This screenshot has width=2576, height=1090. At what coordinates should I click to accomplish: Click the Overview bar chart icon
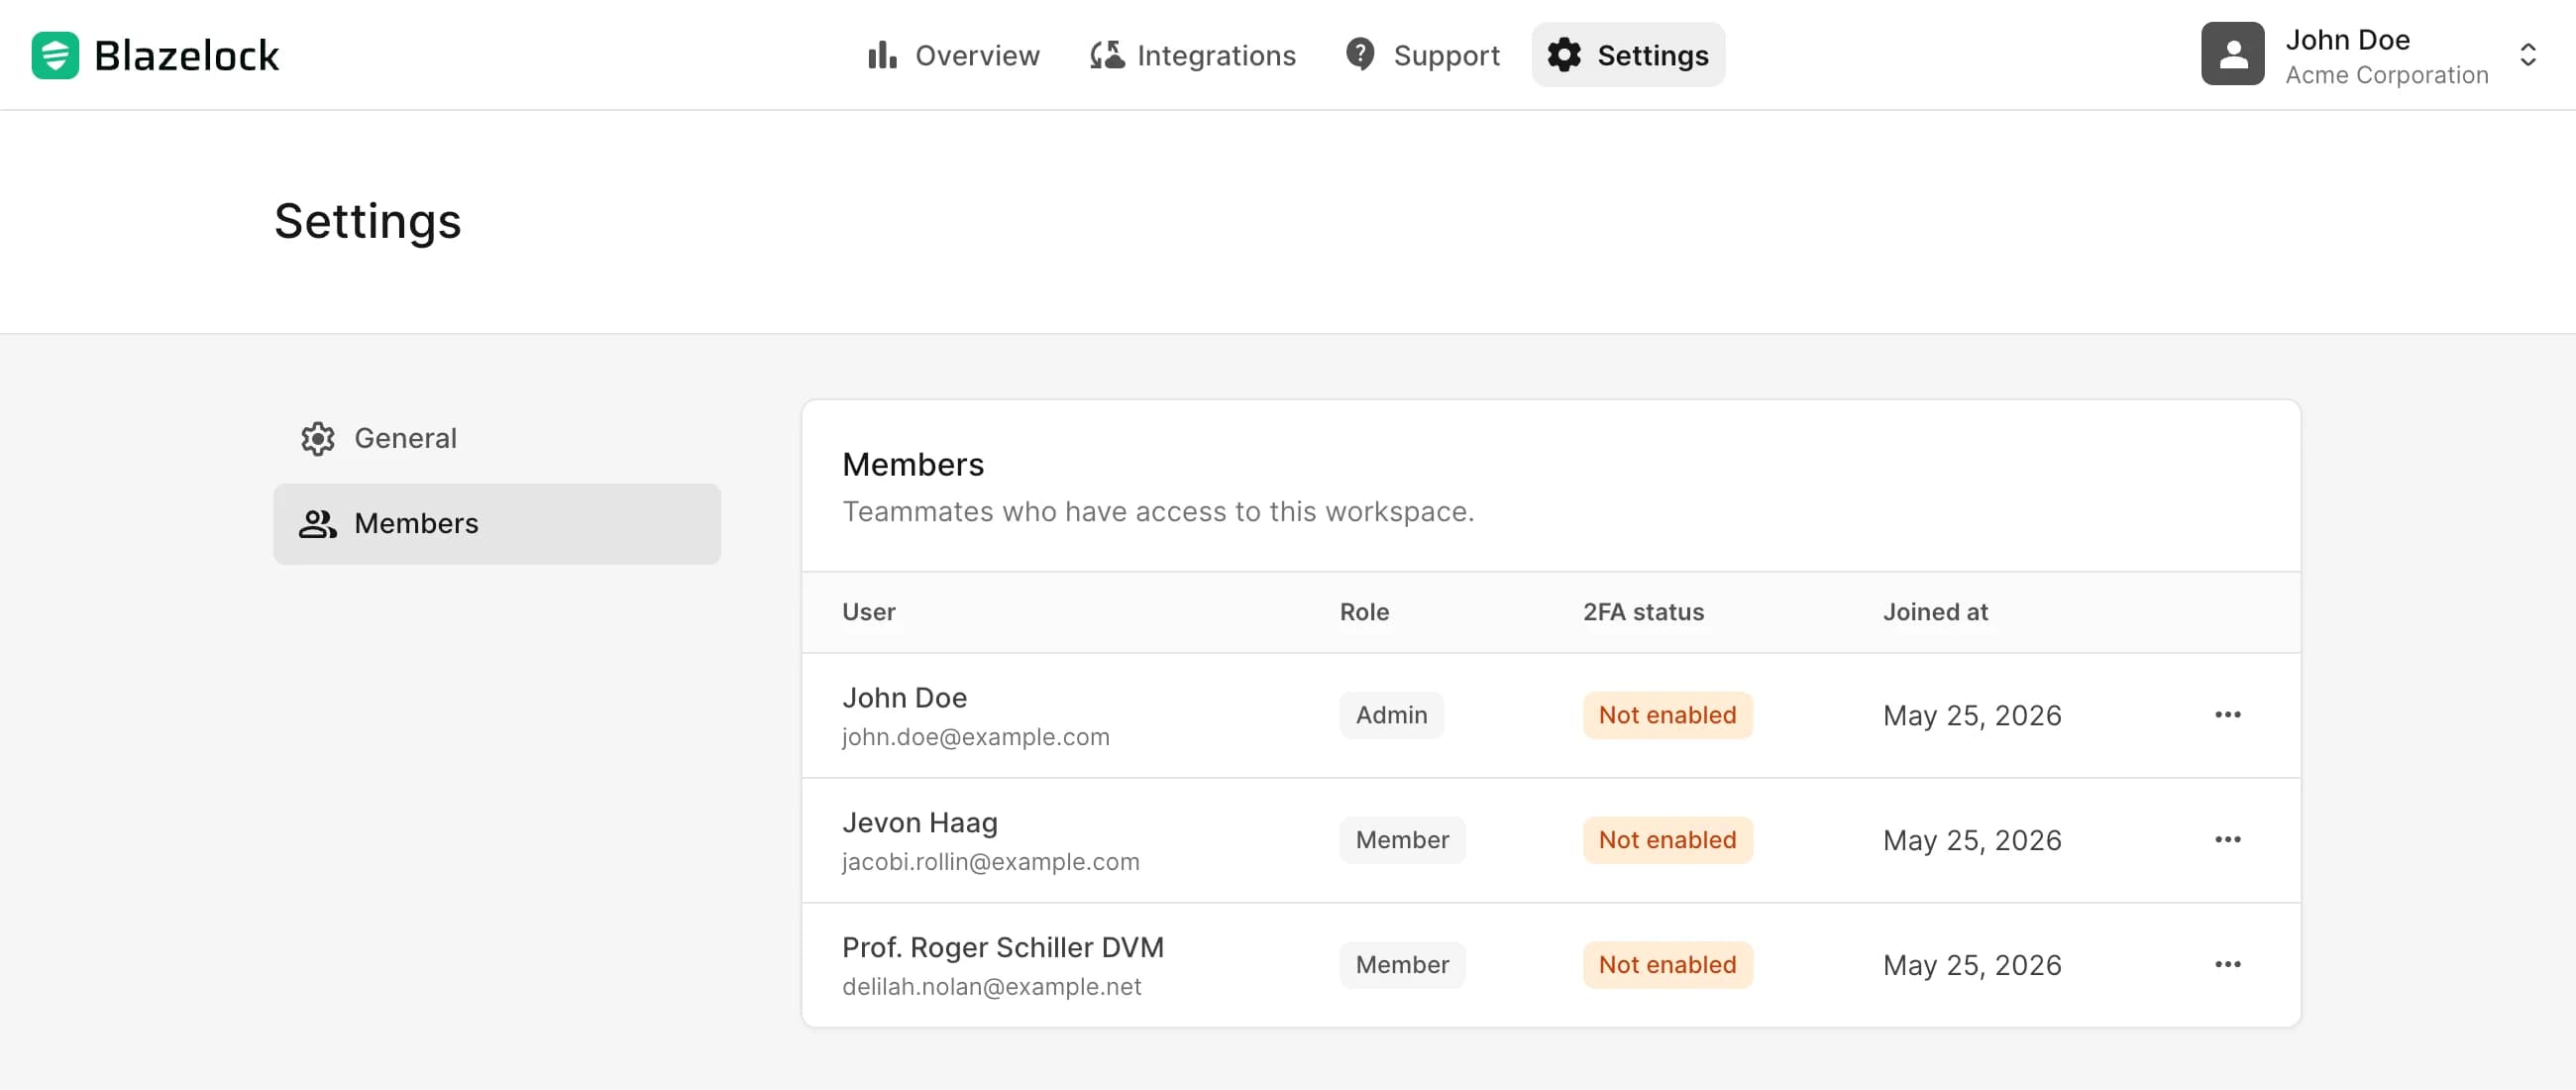[x=882, y=55]
